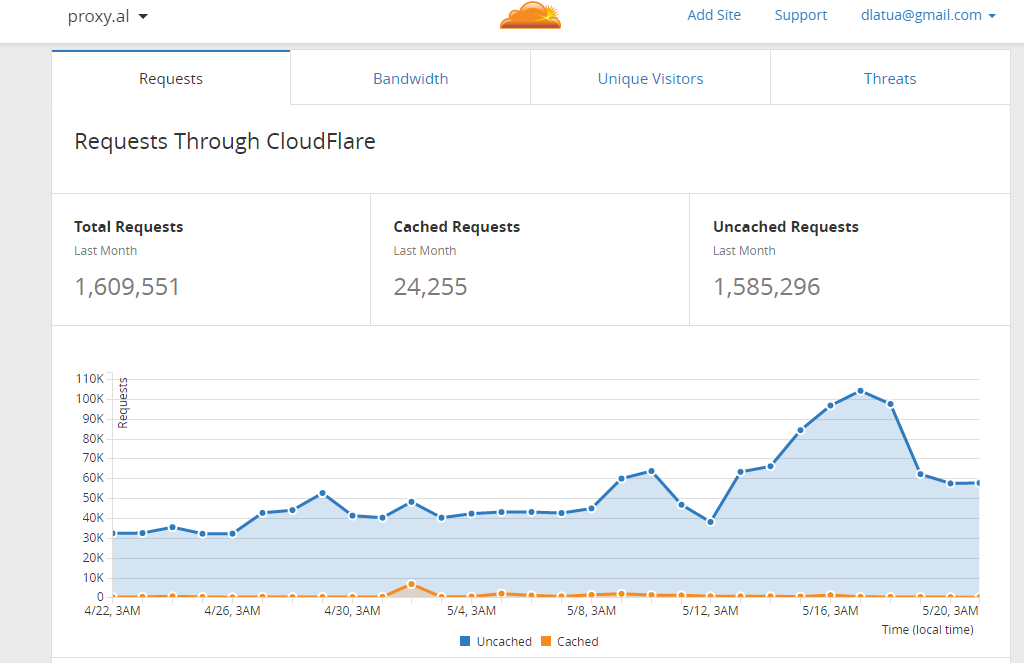The height and width of the screenshot is (663, 1024).
Task: Click the 5/12 uncached dip point
Action: 710,522
